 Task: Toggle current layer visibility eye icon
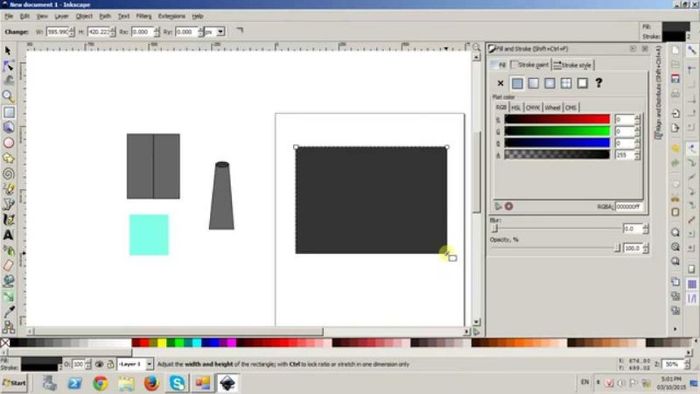[99, 365]
